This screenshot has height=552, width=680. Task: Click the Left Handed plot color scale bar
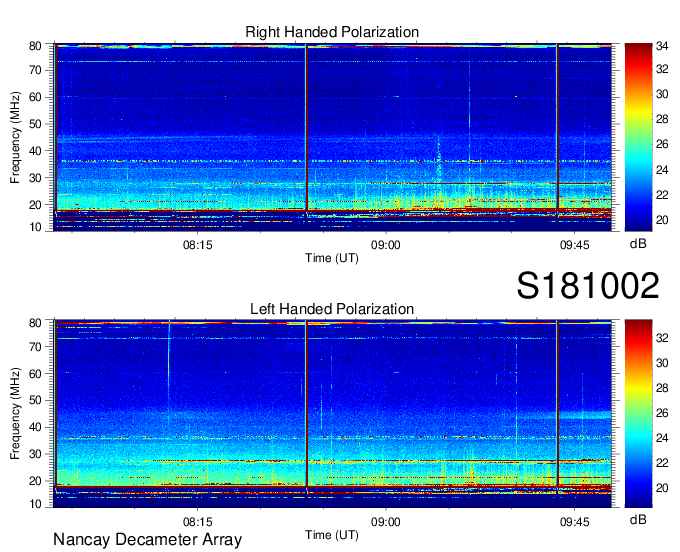(x=638, y=414)
